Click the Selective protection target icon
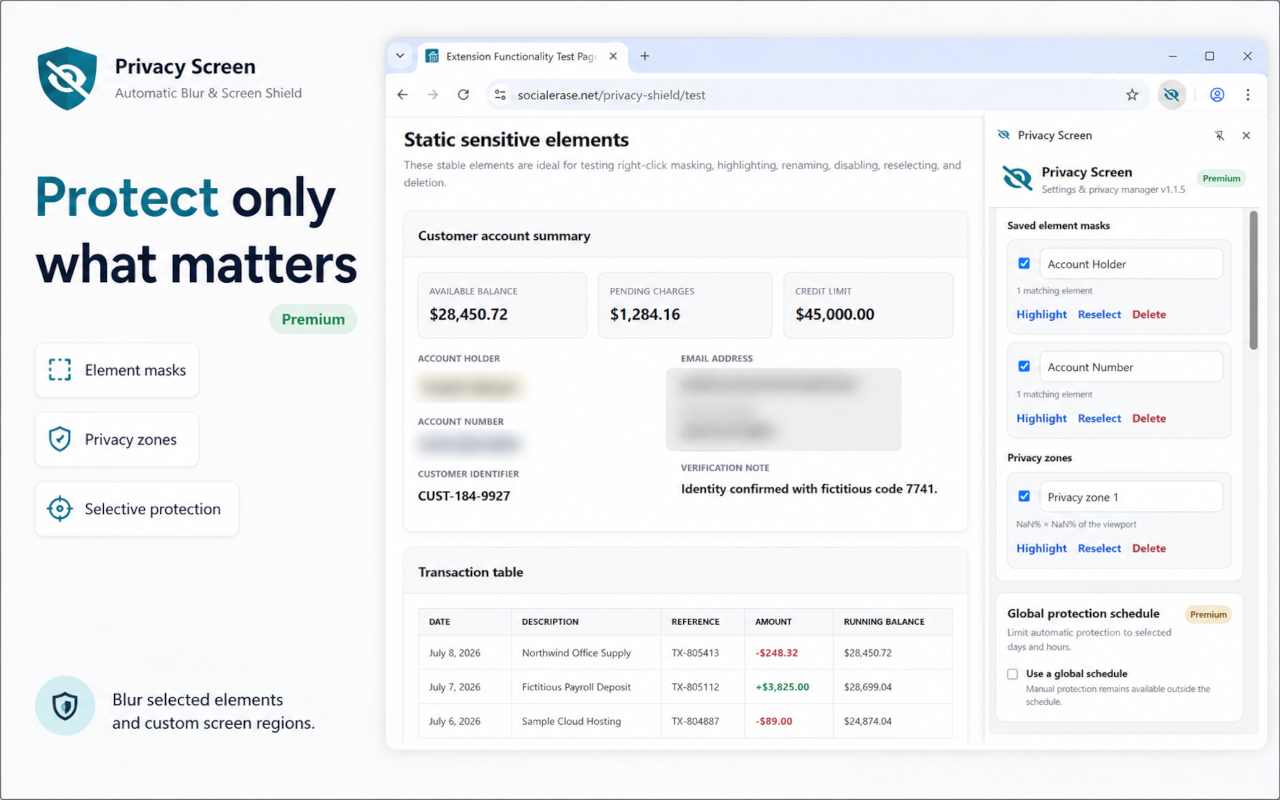The width and height of the screenshot is (1280, 800). [x=60, y=509]
